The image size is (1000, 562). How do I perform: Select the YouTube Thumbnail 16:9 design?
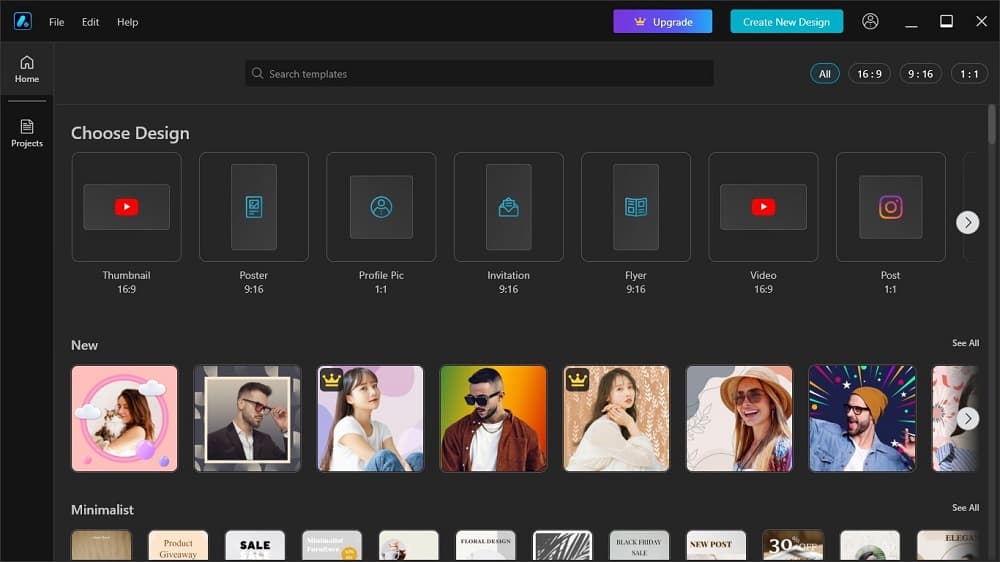pyautogui.click(x=126, y=207)
